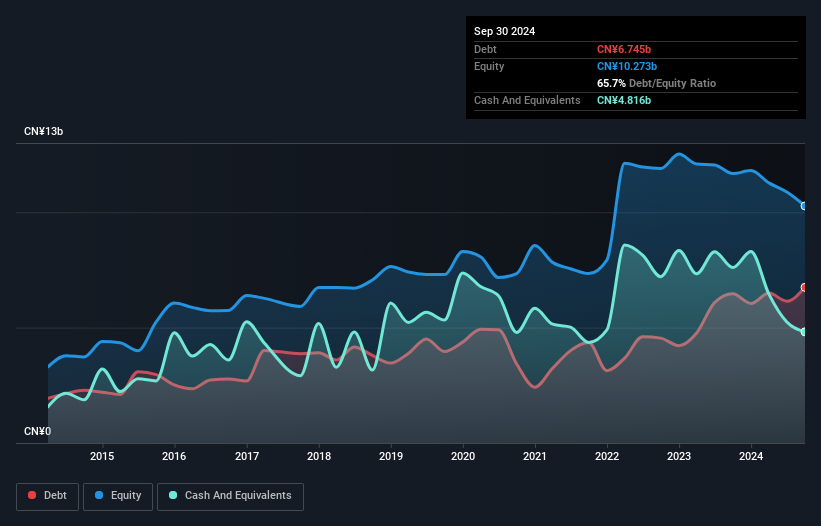Click the 2017 x-axis label

247,456
